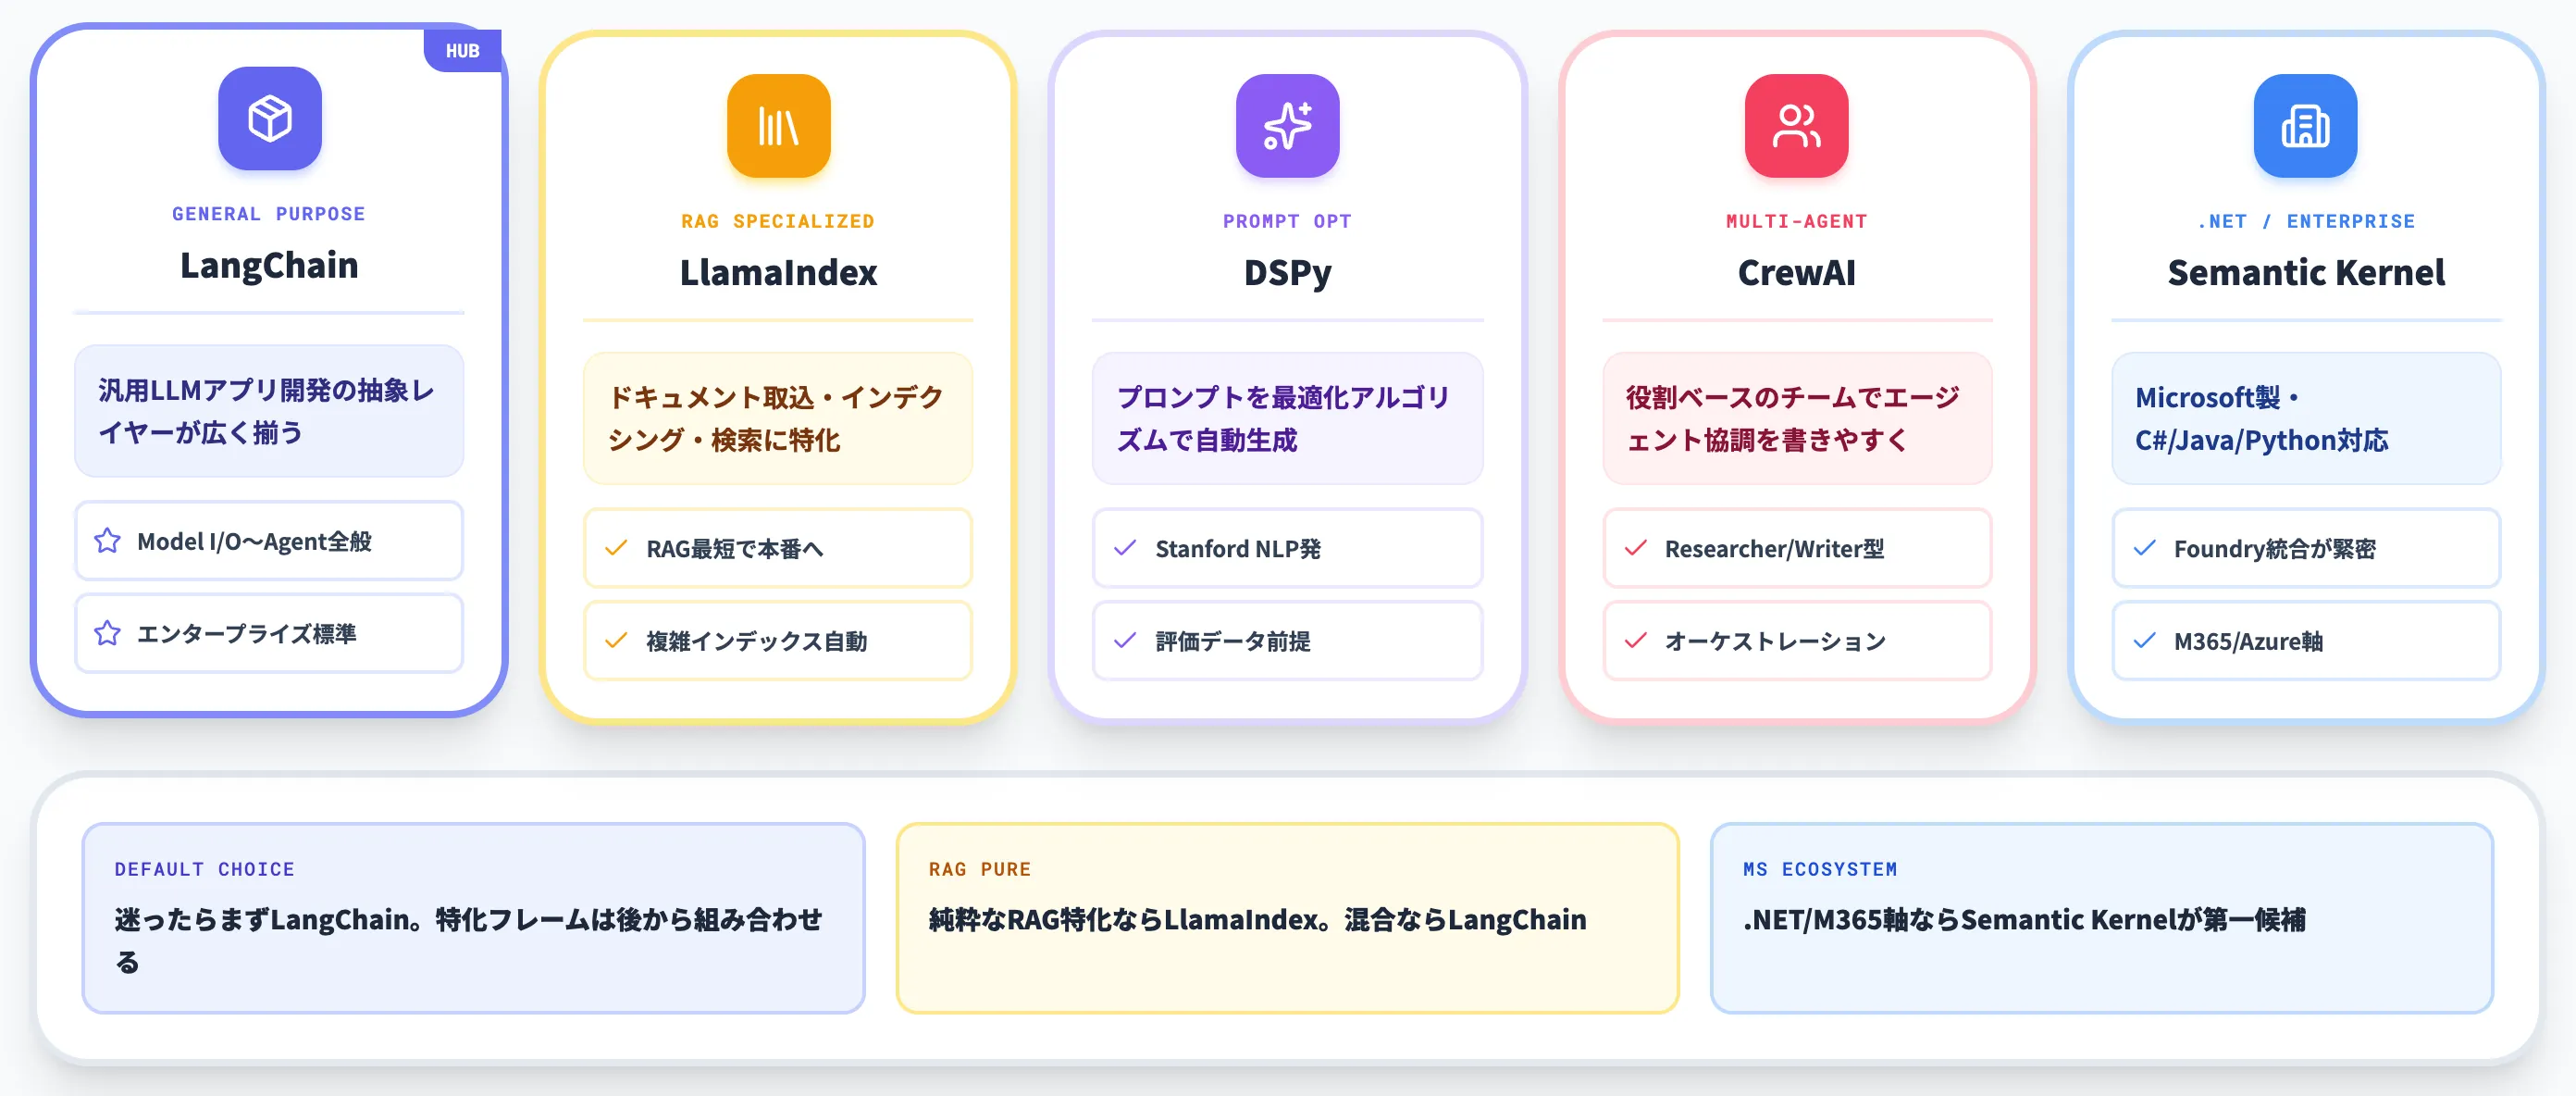Click the star icon beside Model I/O〜Agent全般
Screen dimensions: 2576x1096
point(107,541)
